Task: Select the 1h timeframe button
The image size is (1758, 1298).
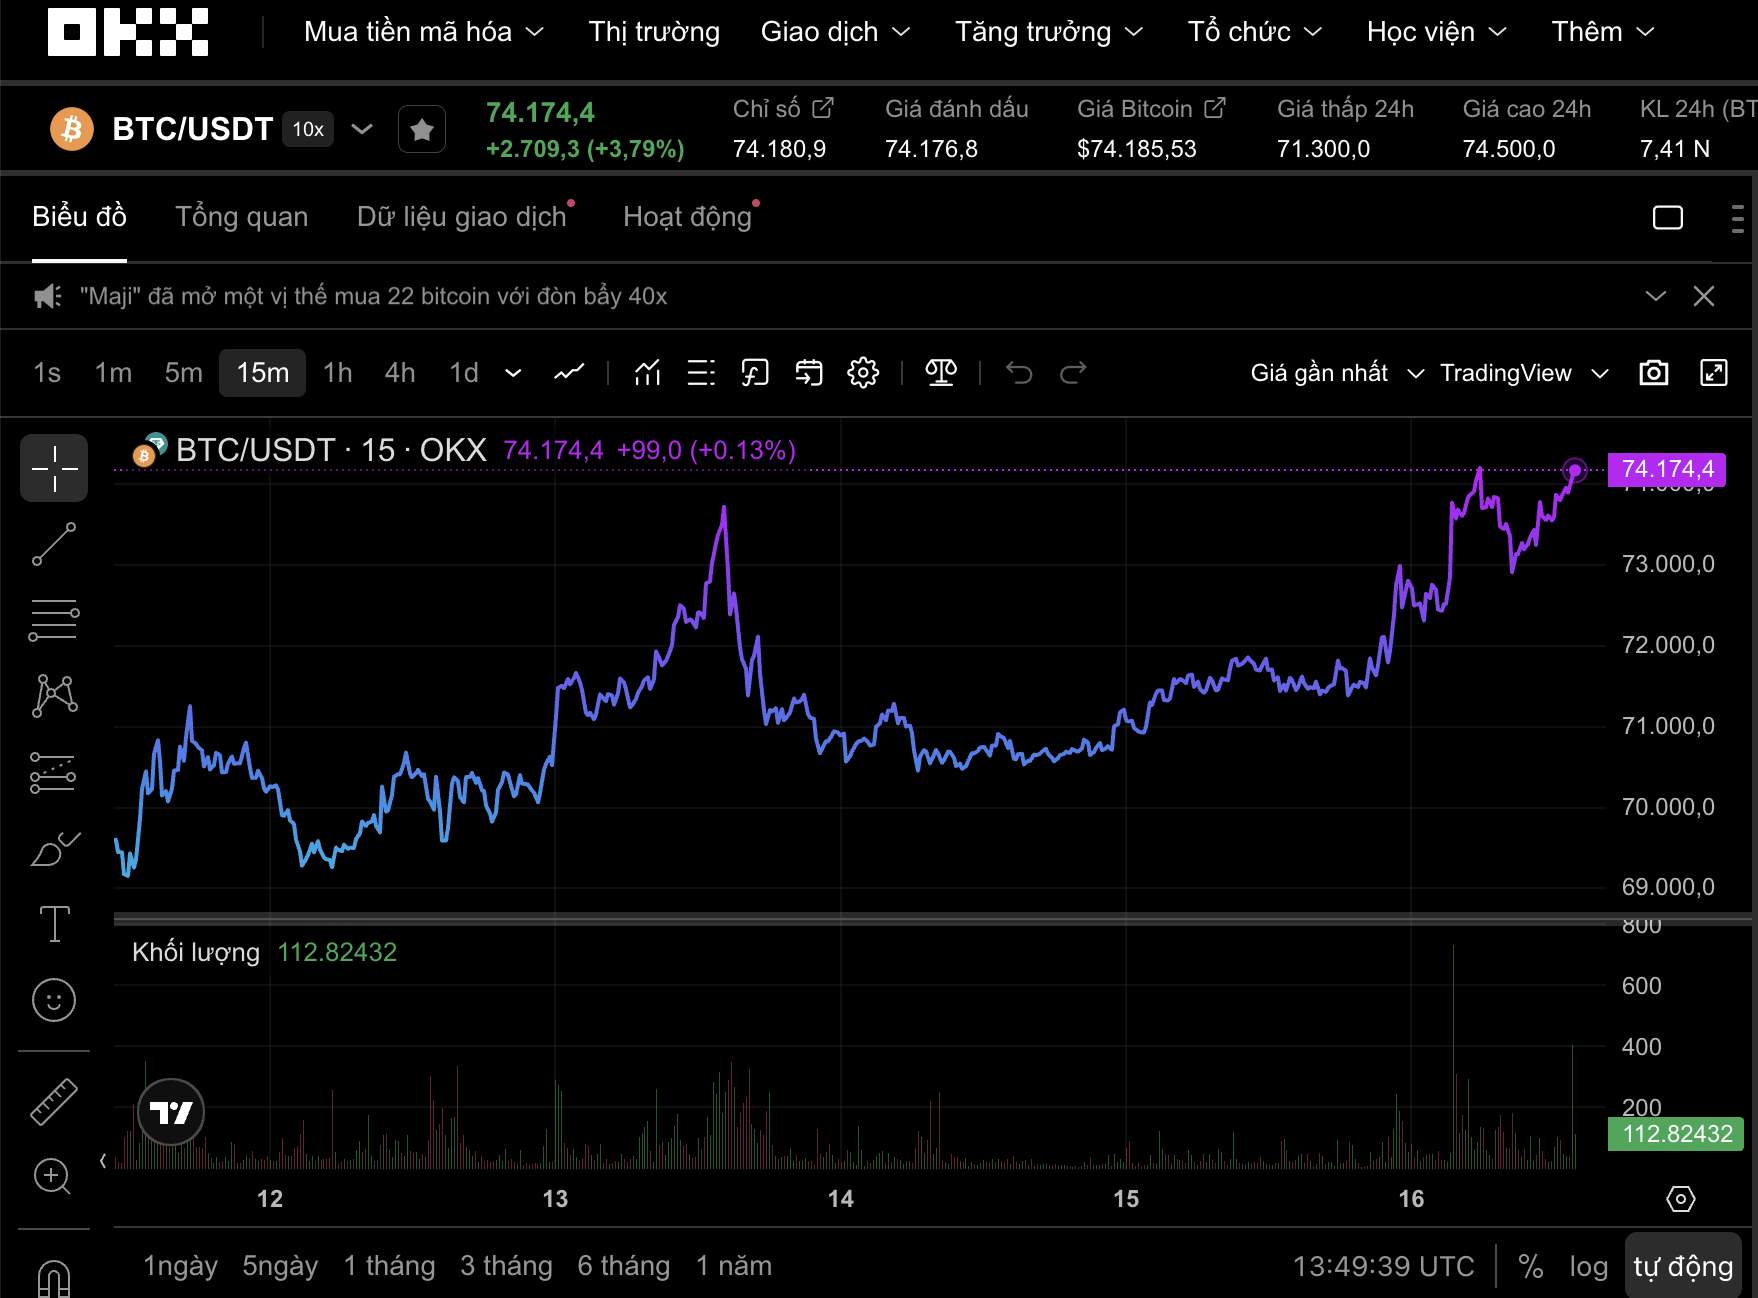Action: pos(337,372)
